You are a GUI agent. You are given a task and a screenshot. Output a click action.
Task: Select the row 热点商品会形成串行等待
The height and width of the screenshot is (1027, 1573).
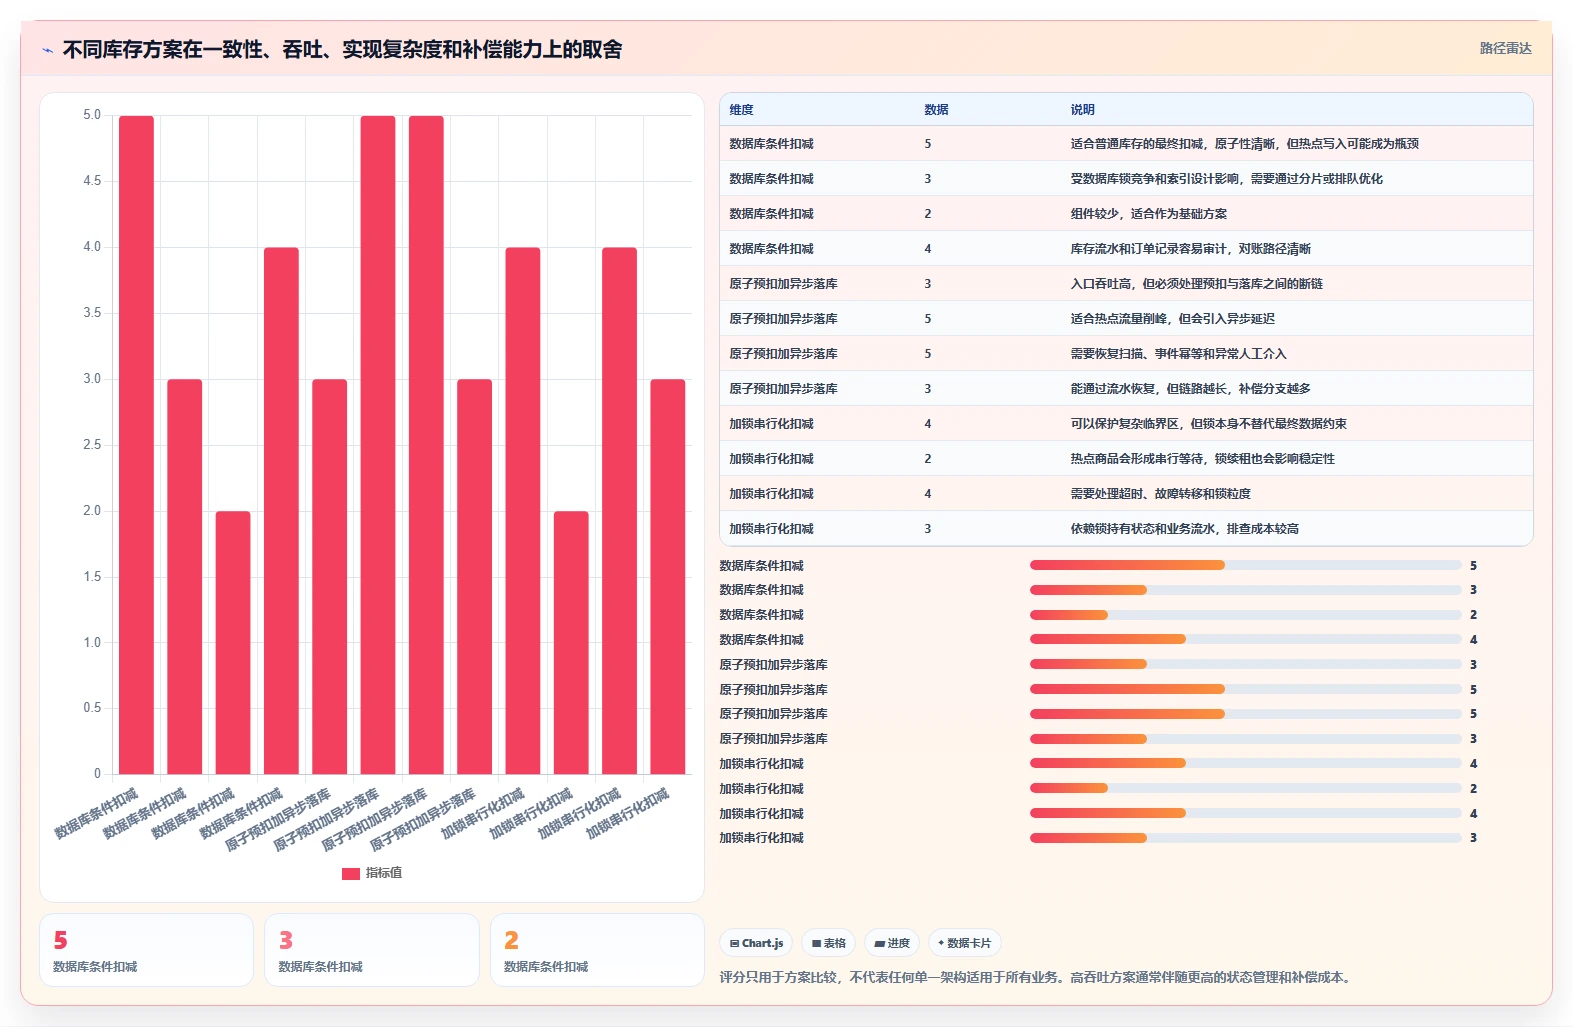coord(1126,459)
